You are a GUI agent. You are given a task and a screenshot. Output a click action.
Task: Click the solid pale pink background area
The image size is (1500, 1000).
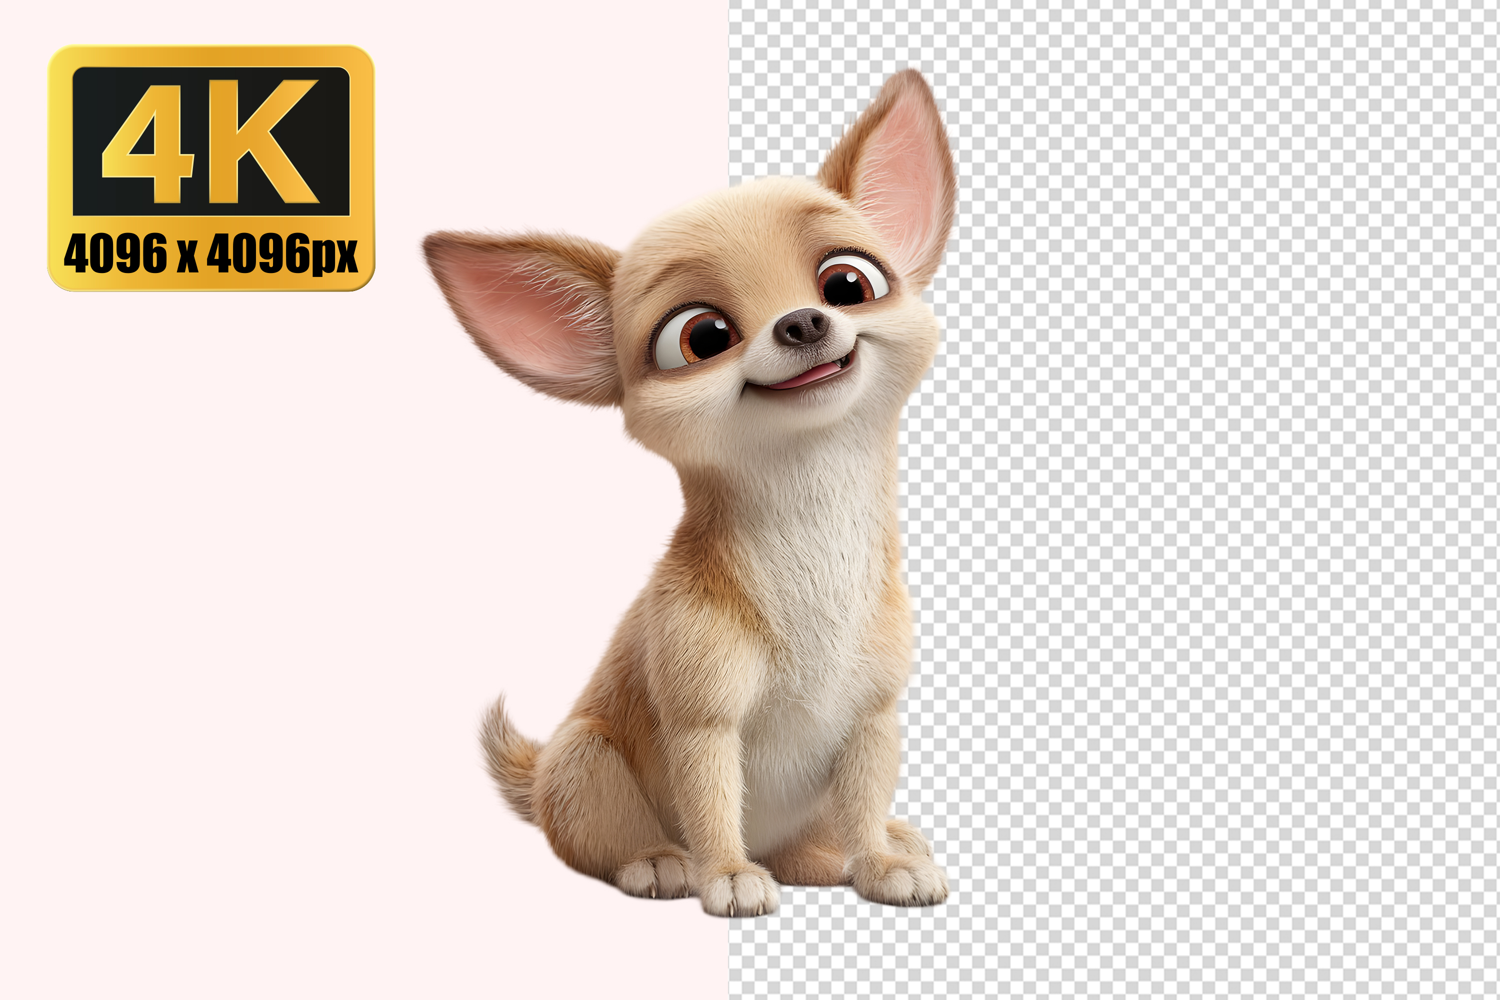(x=250, y=600)
